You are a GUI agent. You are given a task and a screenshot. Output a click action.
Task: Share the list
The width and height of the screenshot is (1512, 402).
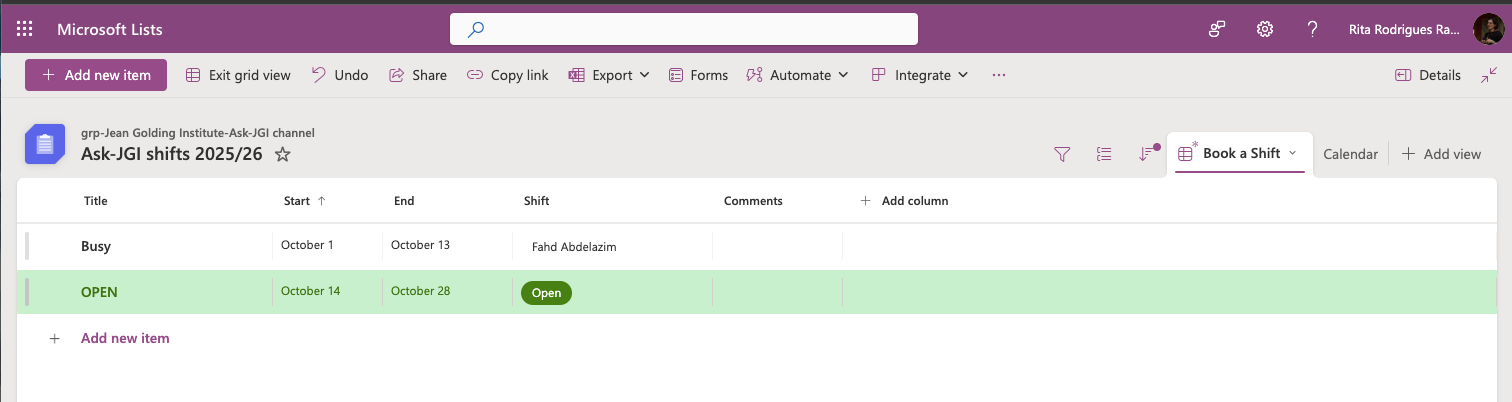(x=418, y=75)
